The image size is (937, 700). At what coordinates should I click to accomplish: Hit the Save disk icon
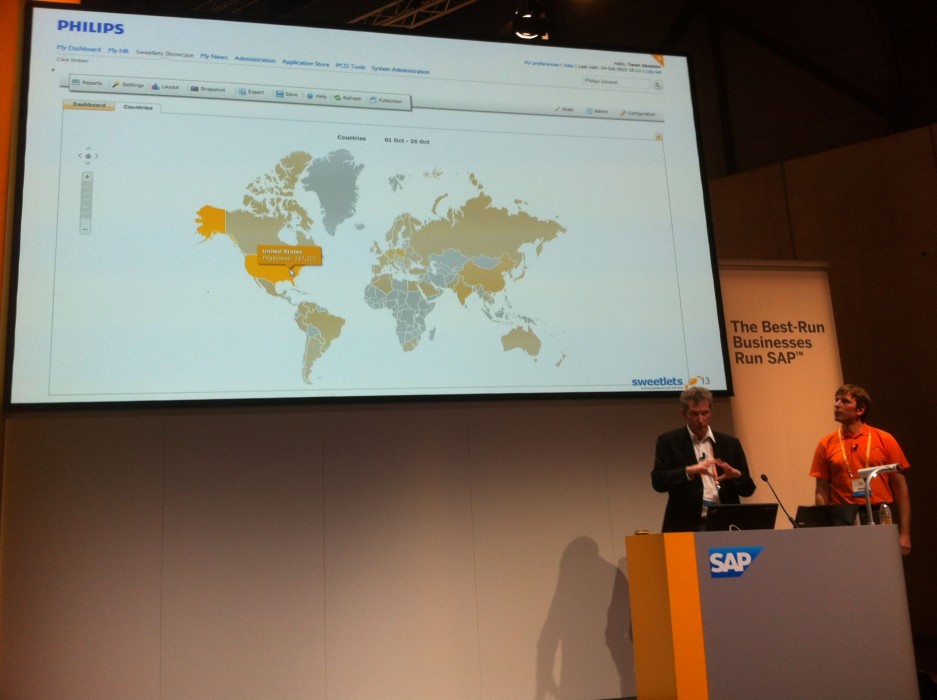287,94
